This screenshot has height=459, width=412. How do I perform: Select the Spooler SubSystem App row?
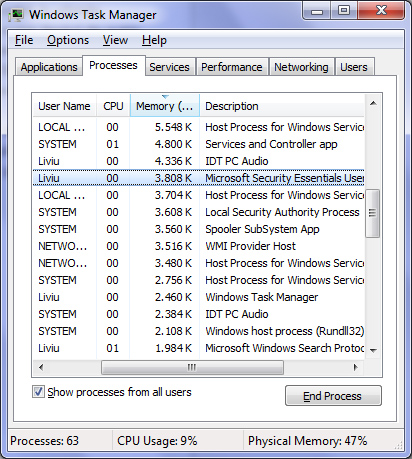point(199,229)
